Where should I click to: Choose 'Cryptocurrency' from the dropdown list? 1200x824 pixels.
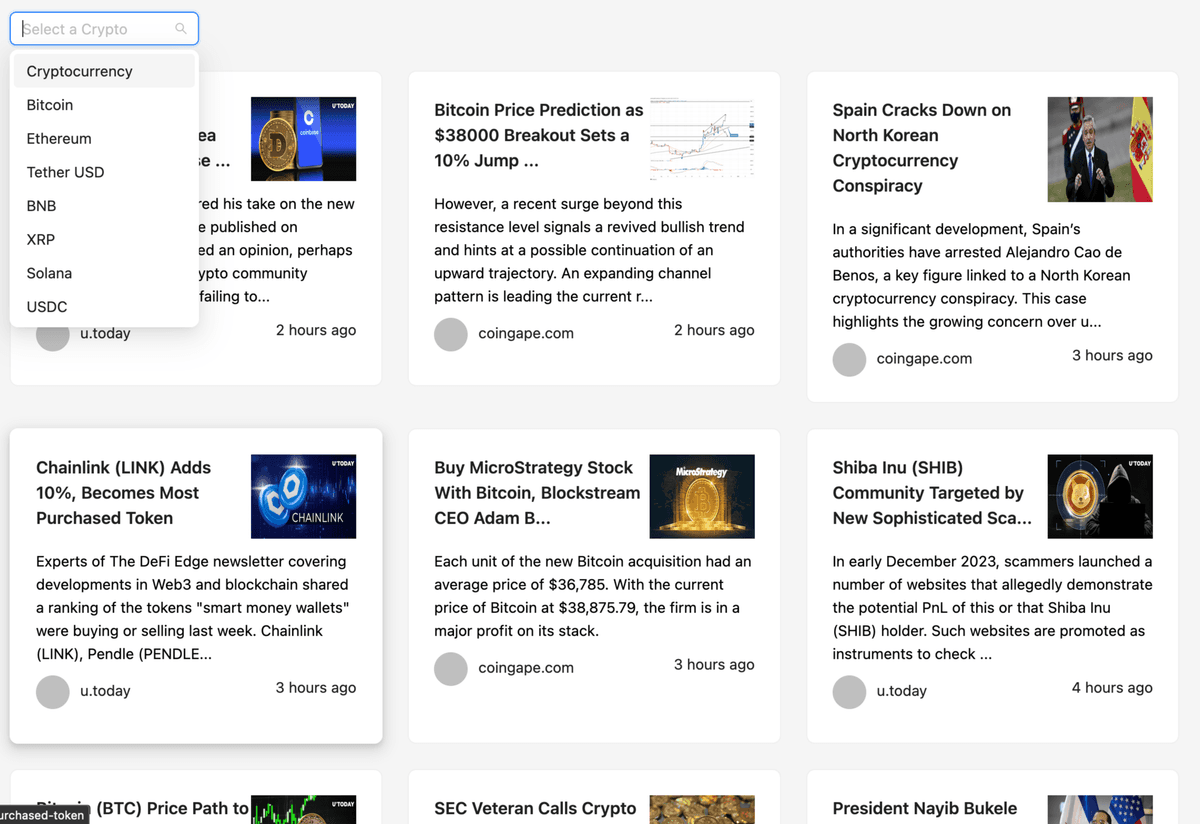[x=104, y=71]
